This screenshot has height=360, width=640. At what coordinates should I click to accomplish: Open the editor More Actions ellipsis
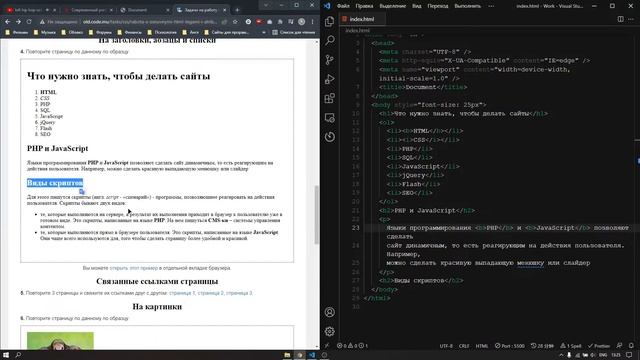[x=631, y=19]
